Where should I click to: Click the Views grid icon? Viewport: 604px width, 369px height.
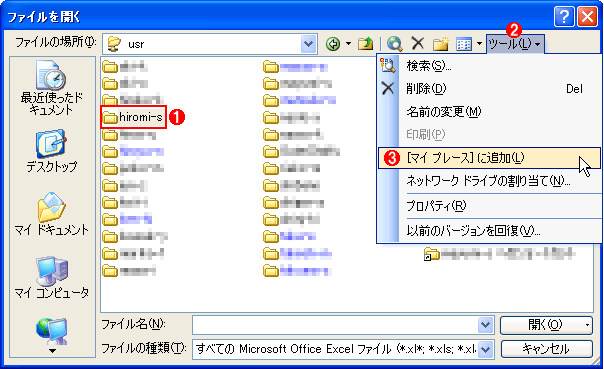[x=464, y=45]
